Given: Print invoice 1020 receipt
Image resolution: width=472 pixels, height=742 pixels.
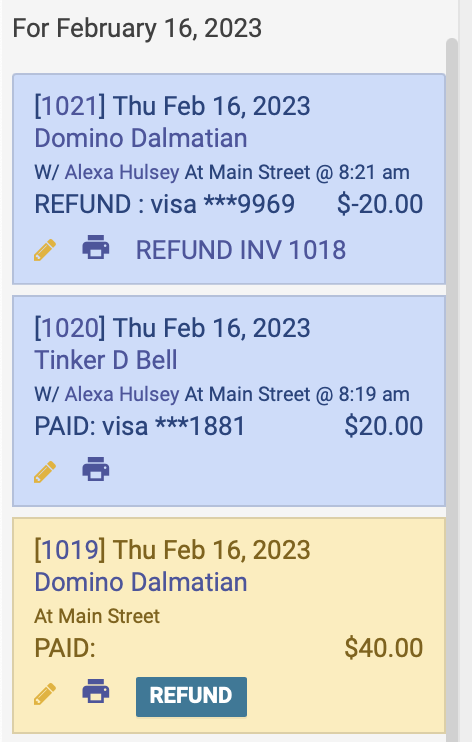Looking at the screenshot, I should click(96, 469).
